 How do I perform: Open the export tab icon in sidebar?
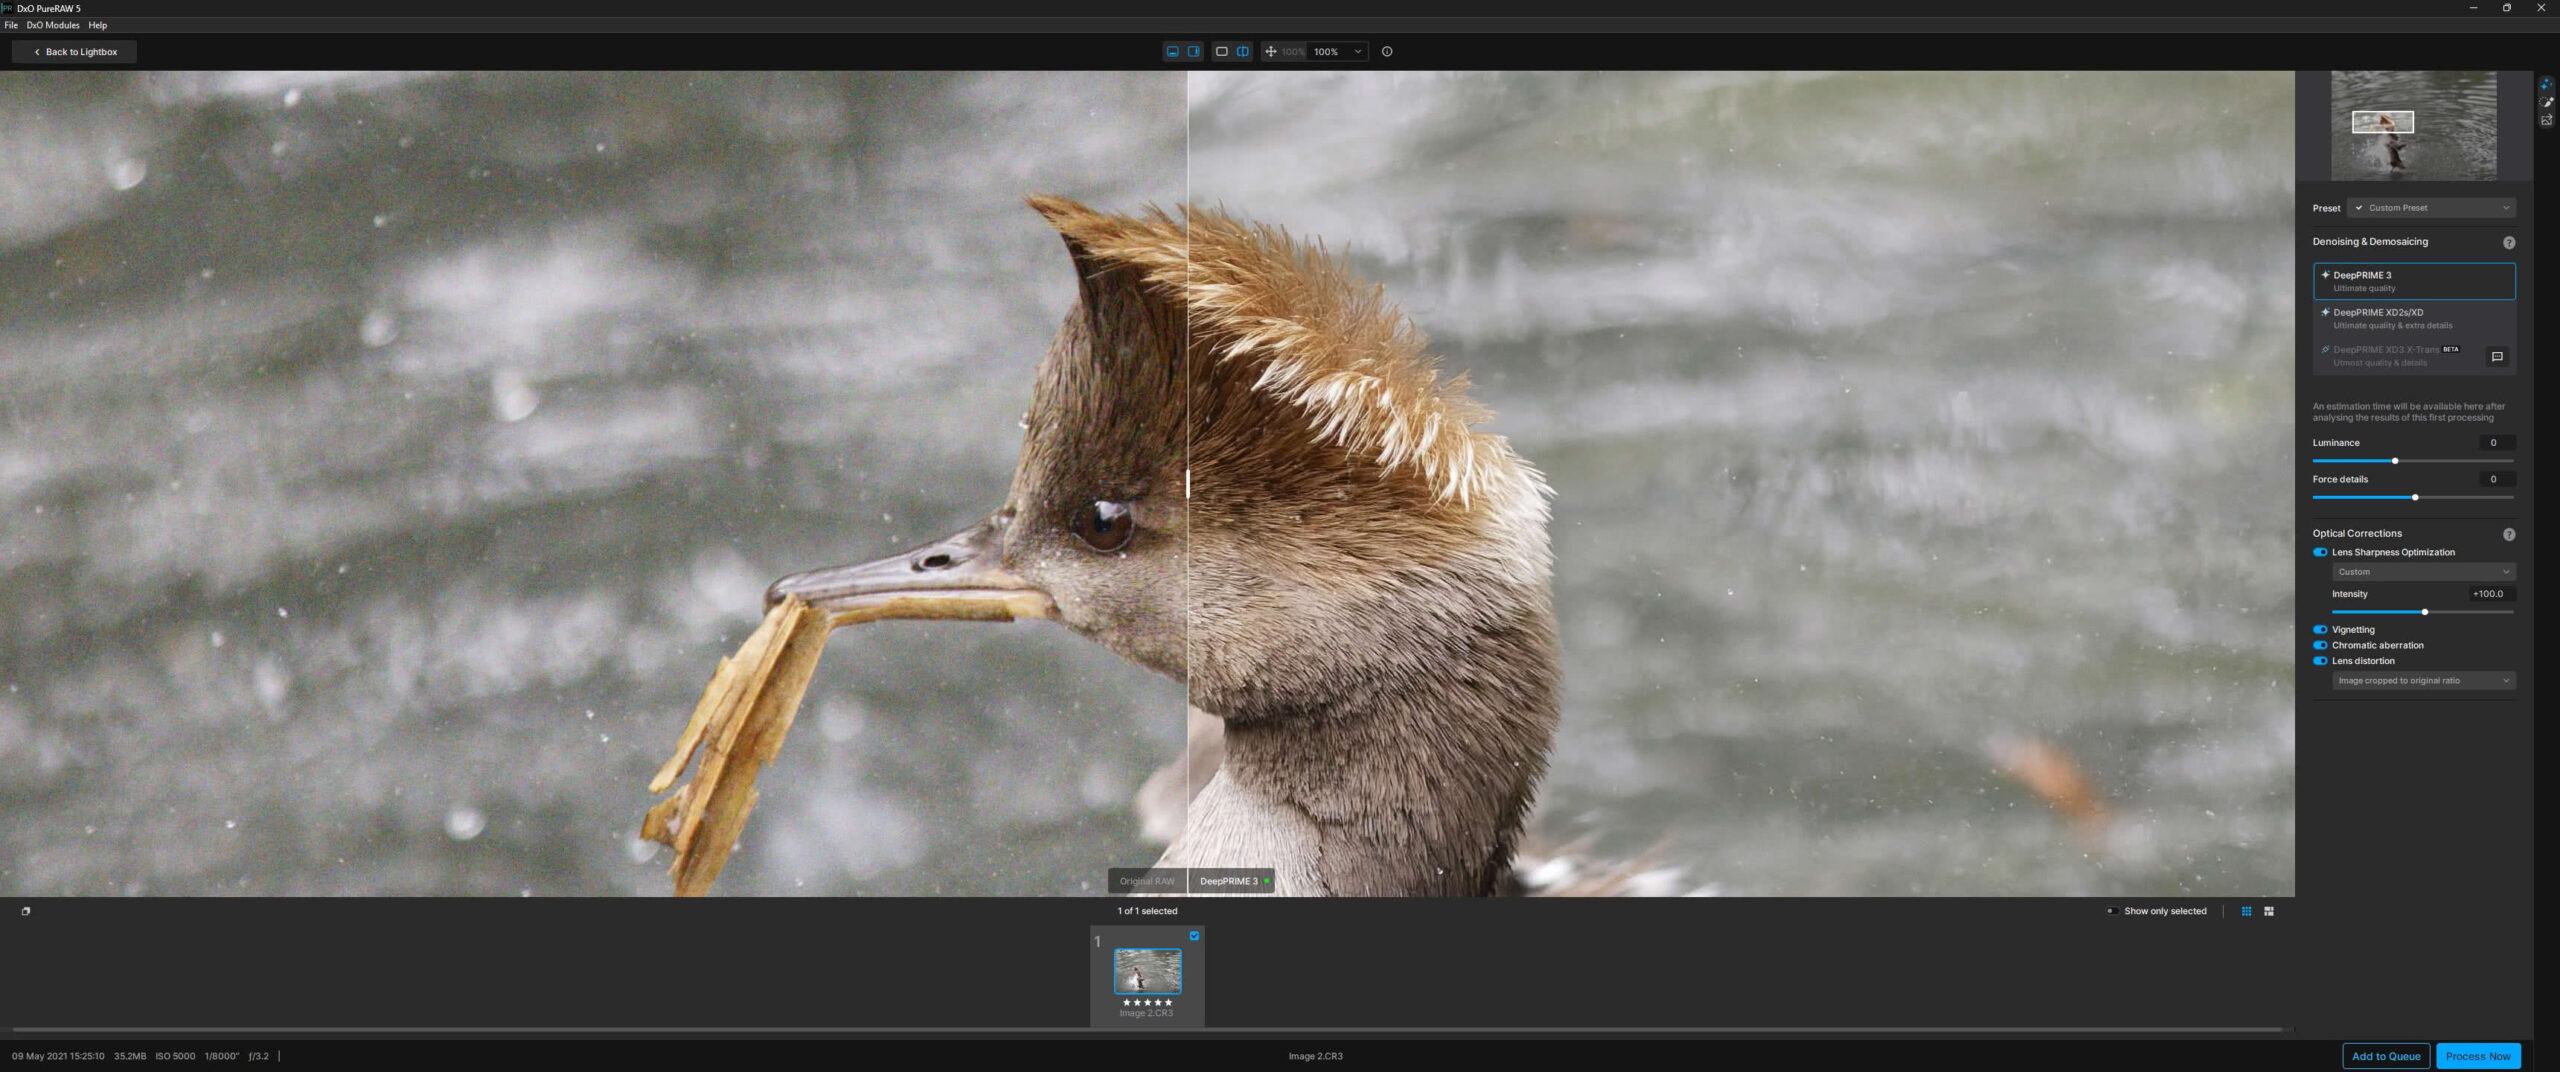(x=2546, y=121)
